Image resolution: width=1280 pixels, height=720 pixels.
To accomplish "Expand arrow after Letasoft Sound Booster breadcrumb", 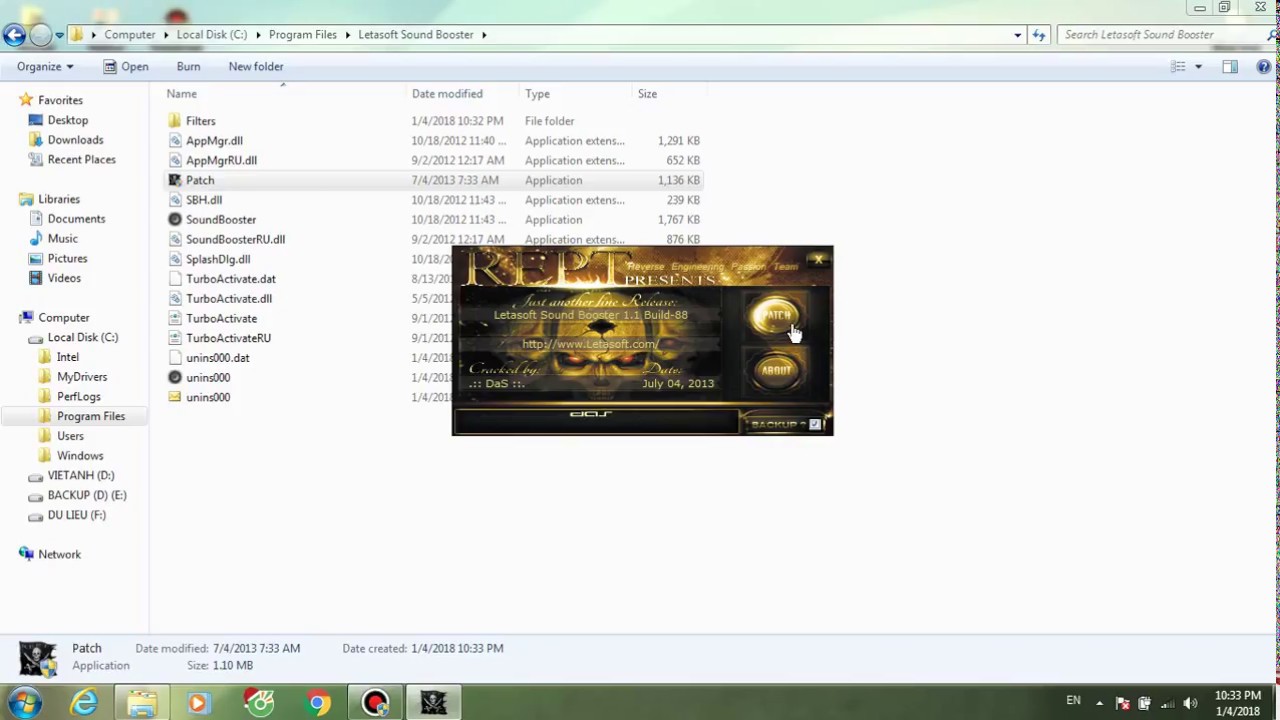I will tap(484, 35).
